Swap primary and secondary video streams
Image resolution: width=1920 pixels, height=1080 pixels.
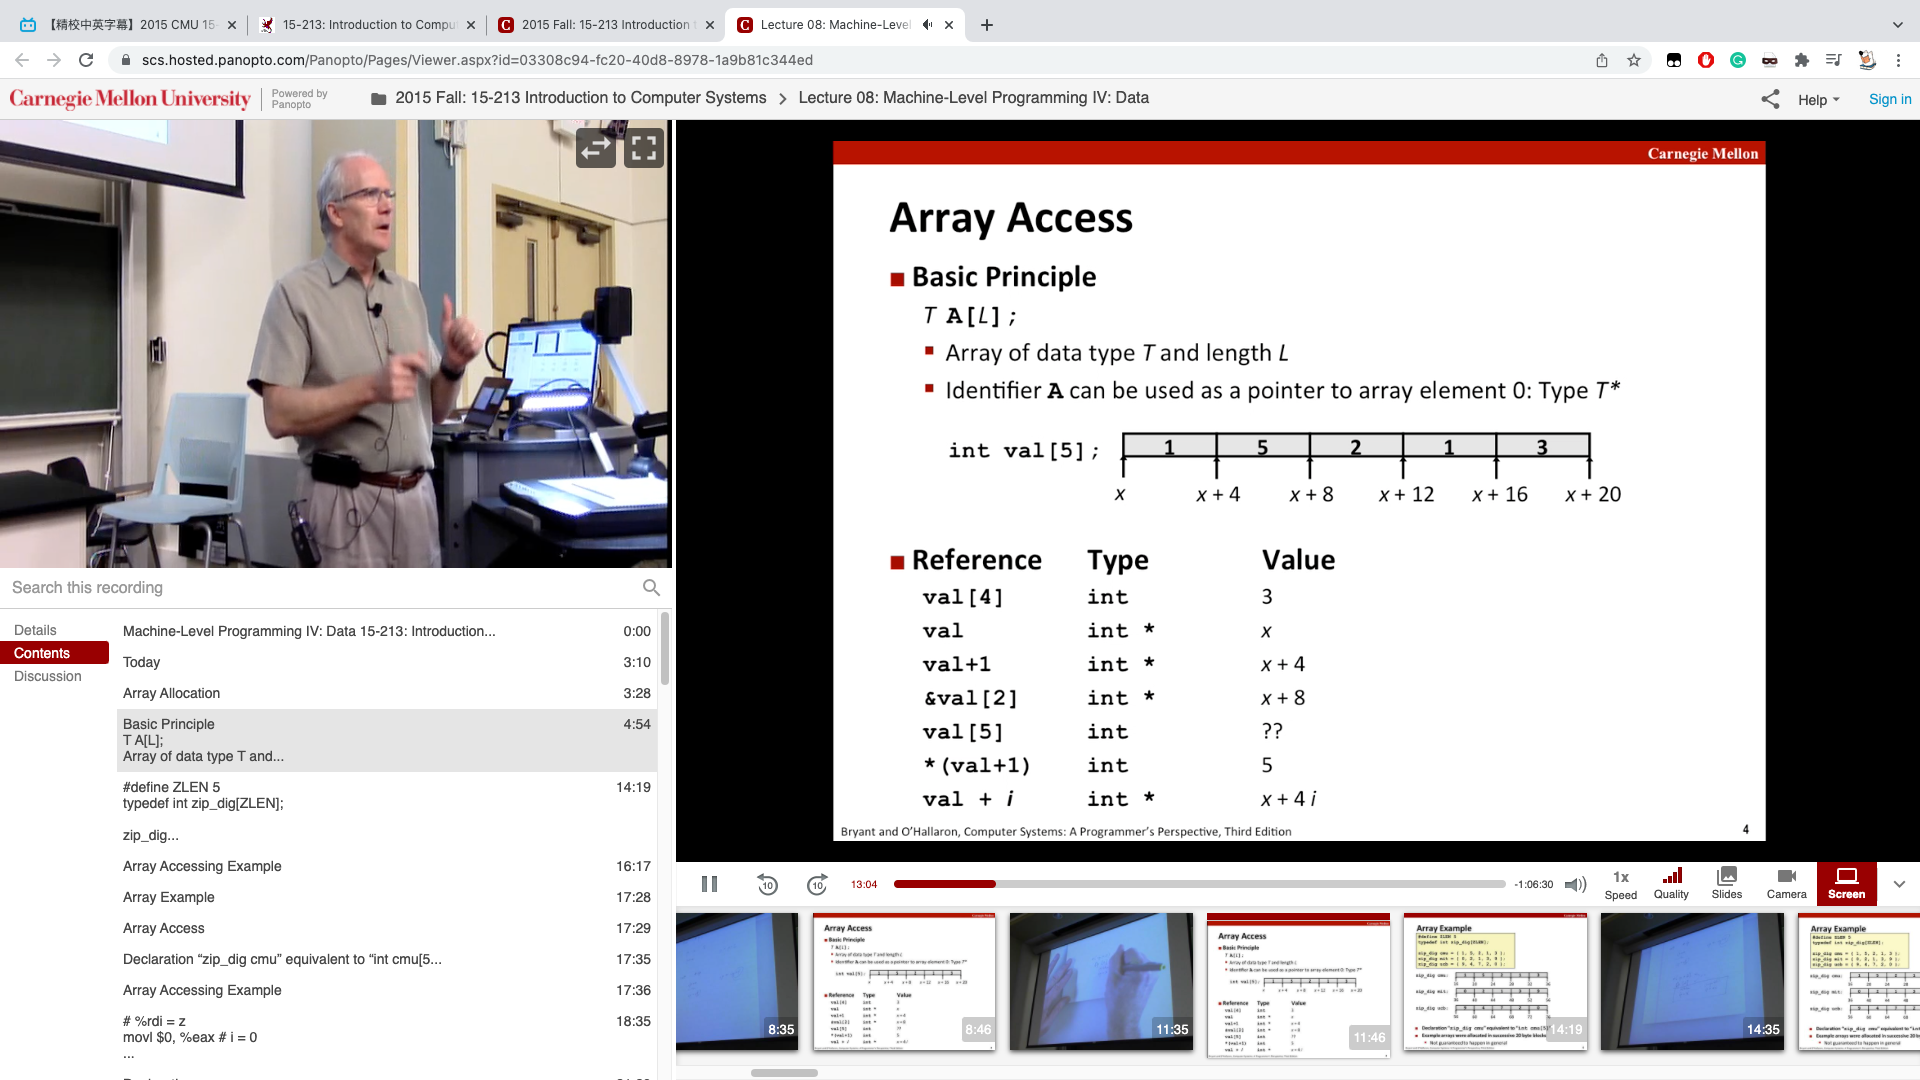(596, 148)
